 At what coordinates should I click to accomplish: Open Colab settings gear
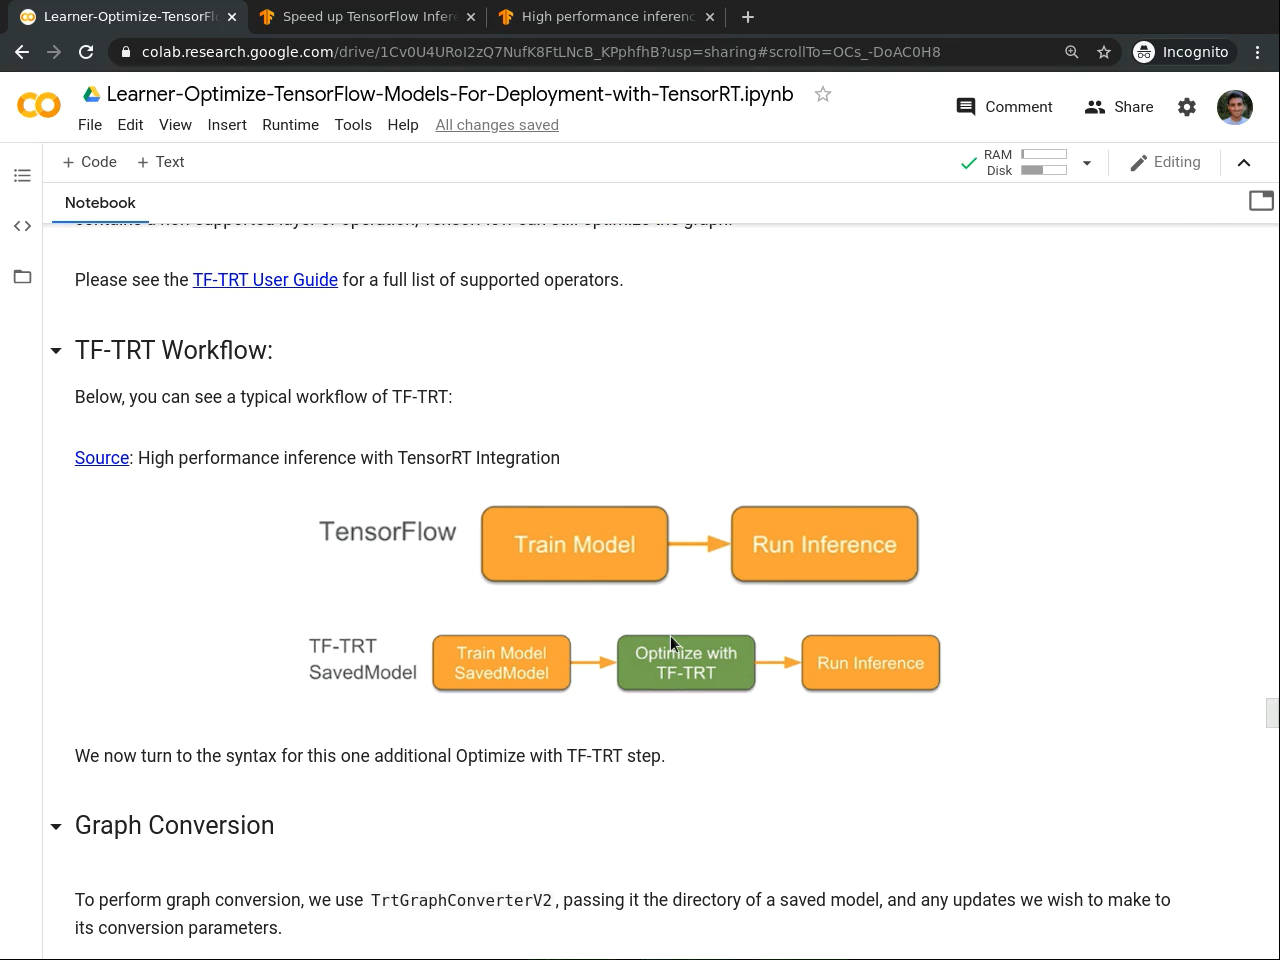(x=1187, y=107)
